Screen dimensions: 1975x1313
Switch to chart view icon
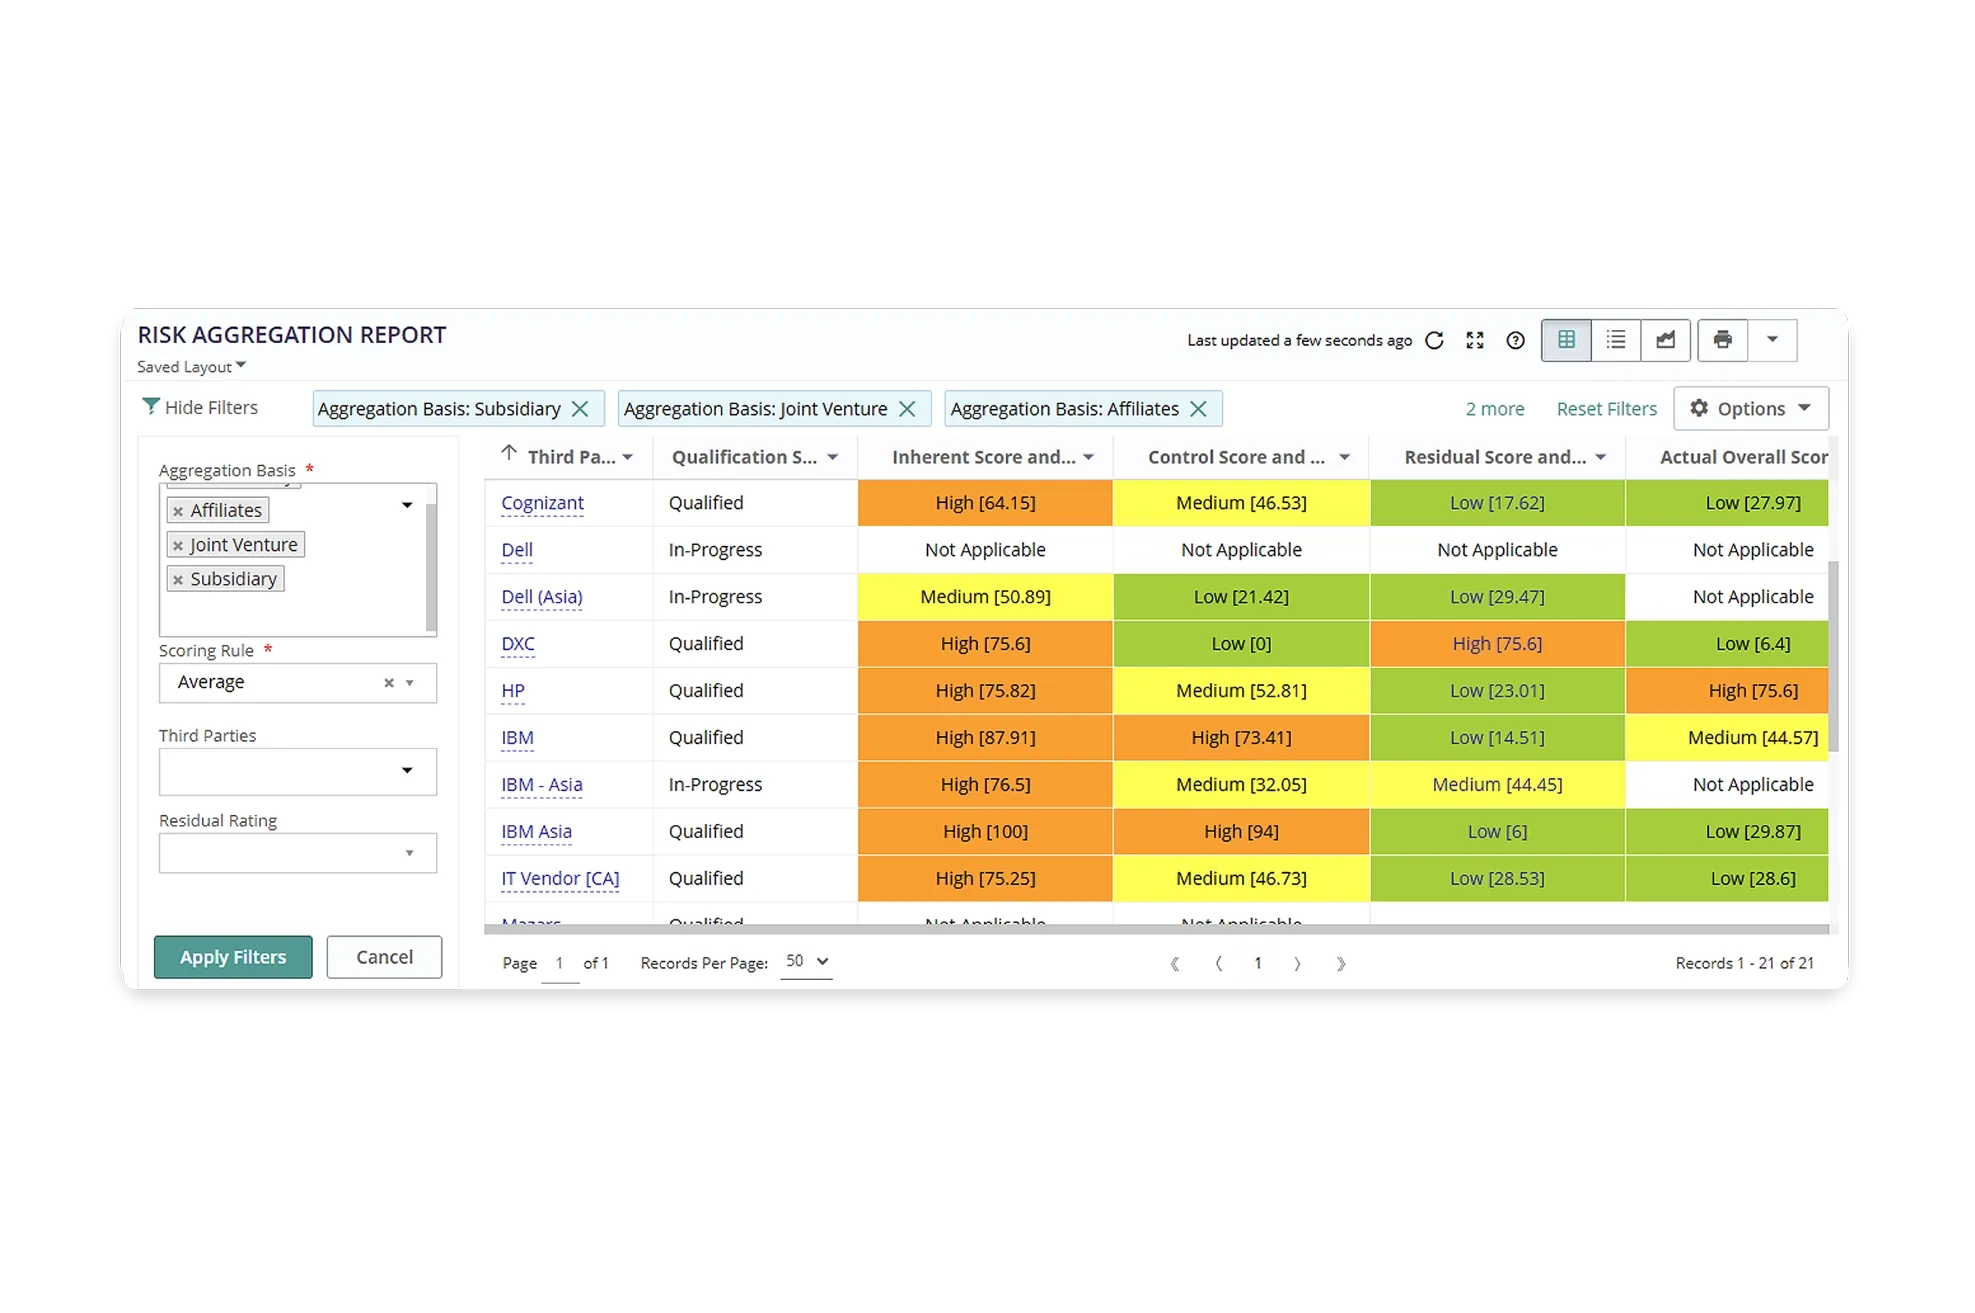coord(1666,340)
